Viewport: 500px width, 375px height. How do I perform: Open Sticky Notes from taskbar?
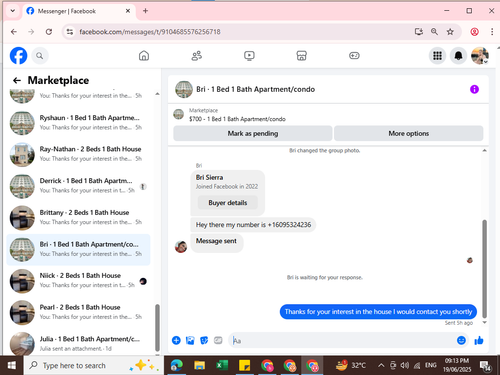(244, 366)
